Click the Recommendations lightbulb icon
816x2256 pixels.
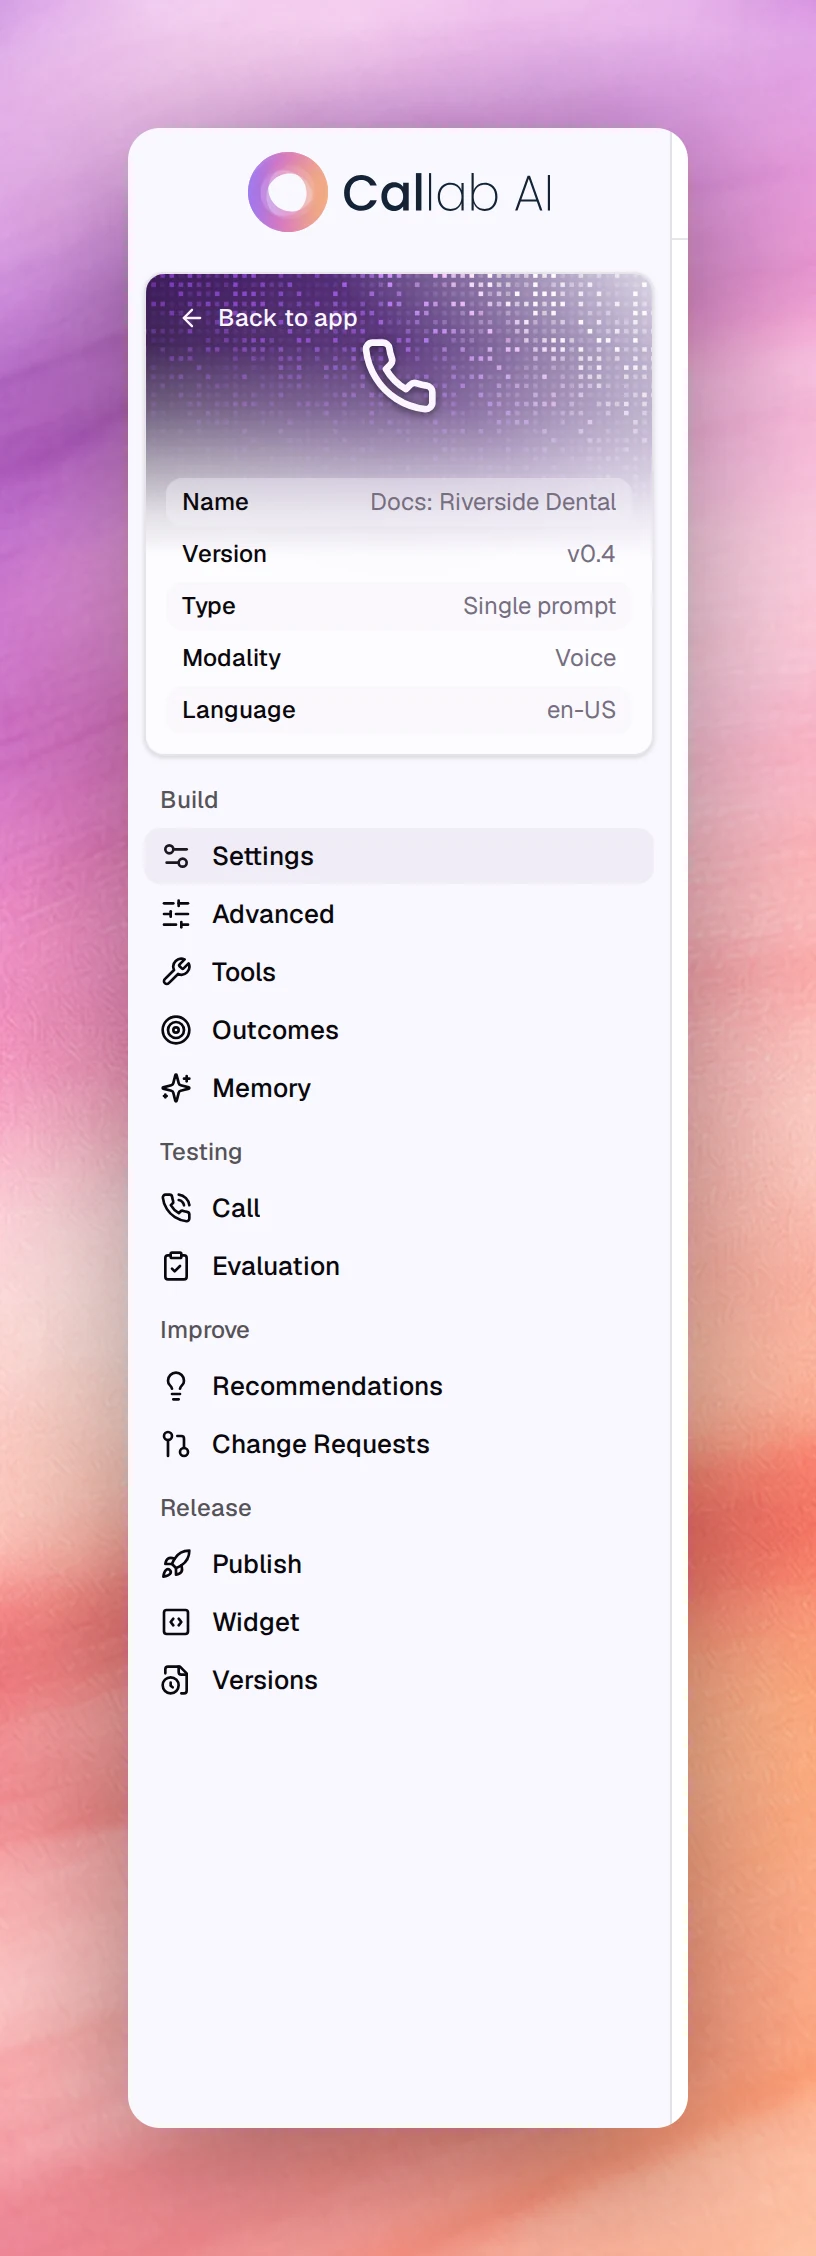tap(176, 1386)
